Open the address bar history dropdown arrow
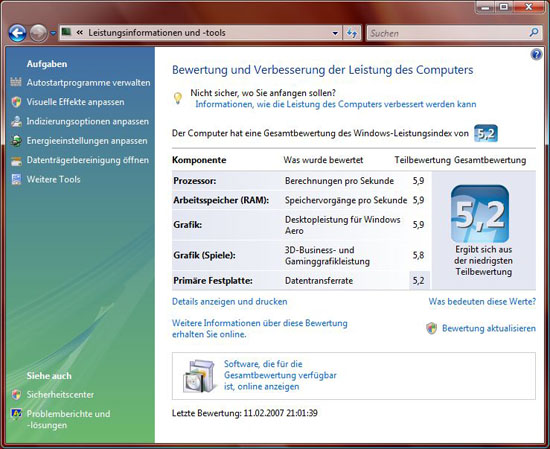This screenshot has height=449, width=550. tap(335, 33)
